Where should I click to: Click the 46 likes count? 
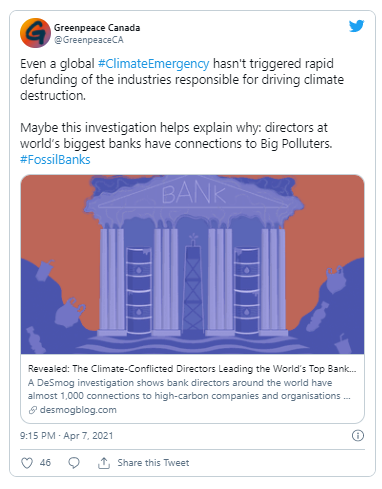pyautogui.click(x=45, y=463)
